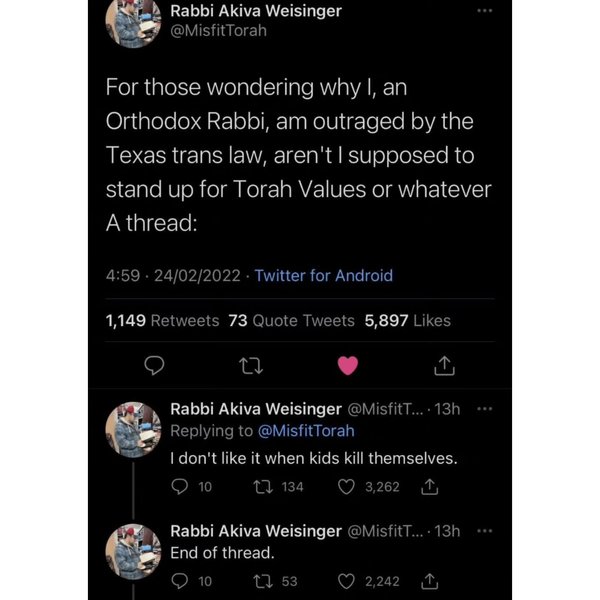
Task: Reply to the 'End of thread' tweet
Action: 181,580
